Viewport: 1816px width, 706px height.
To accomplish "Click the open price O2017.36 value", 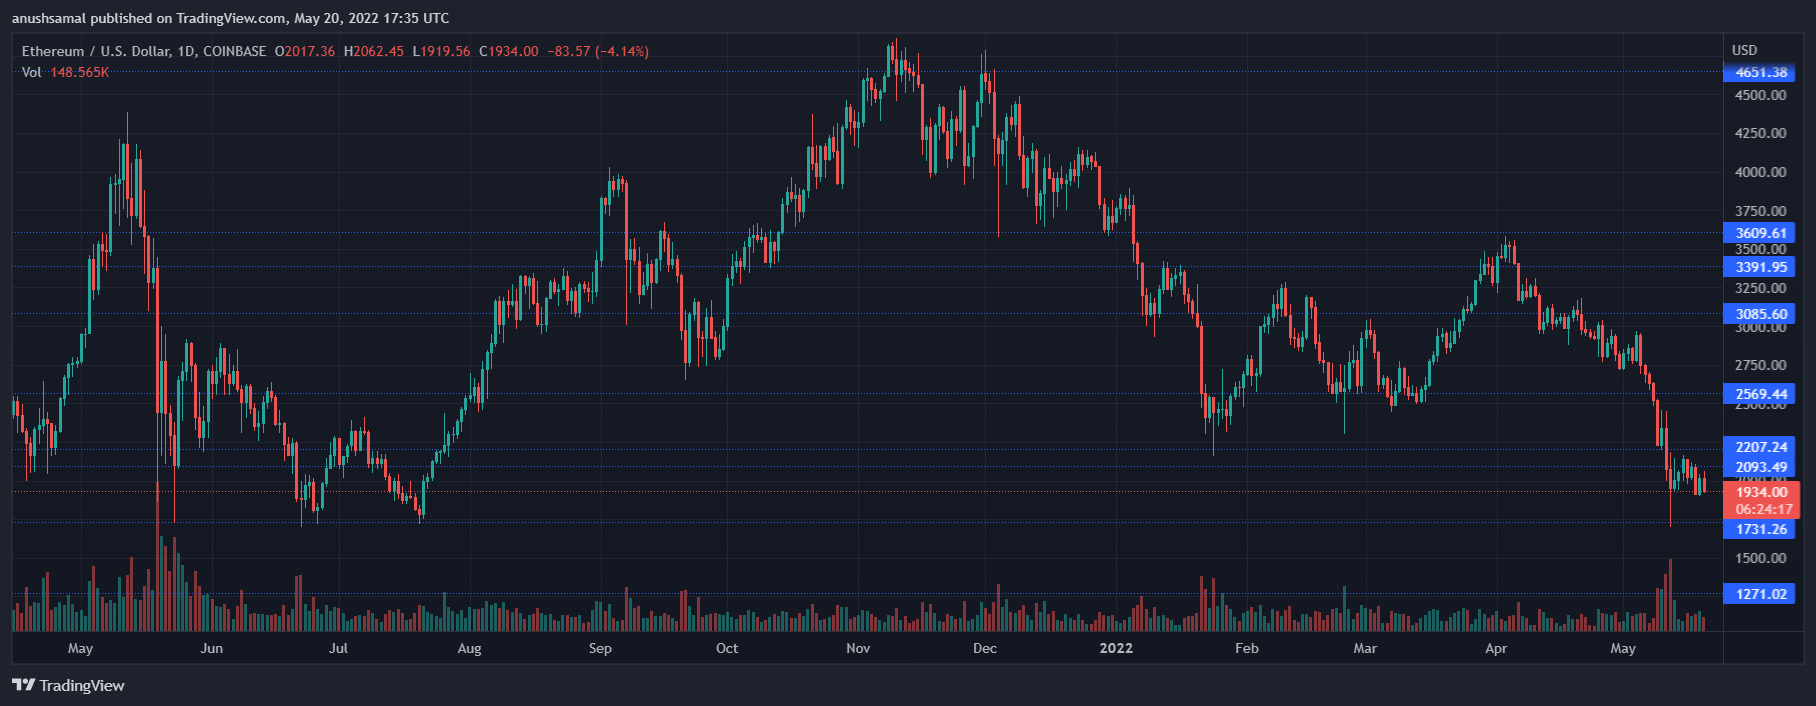I will (305, 51).
